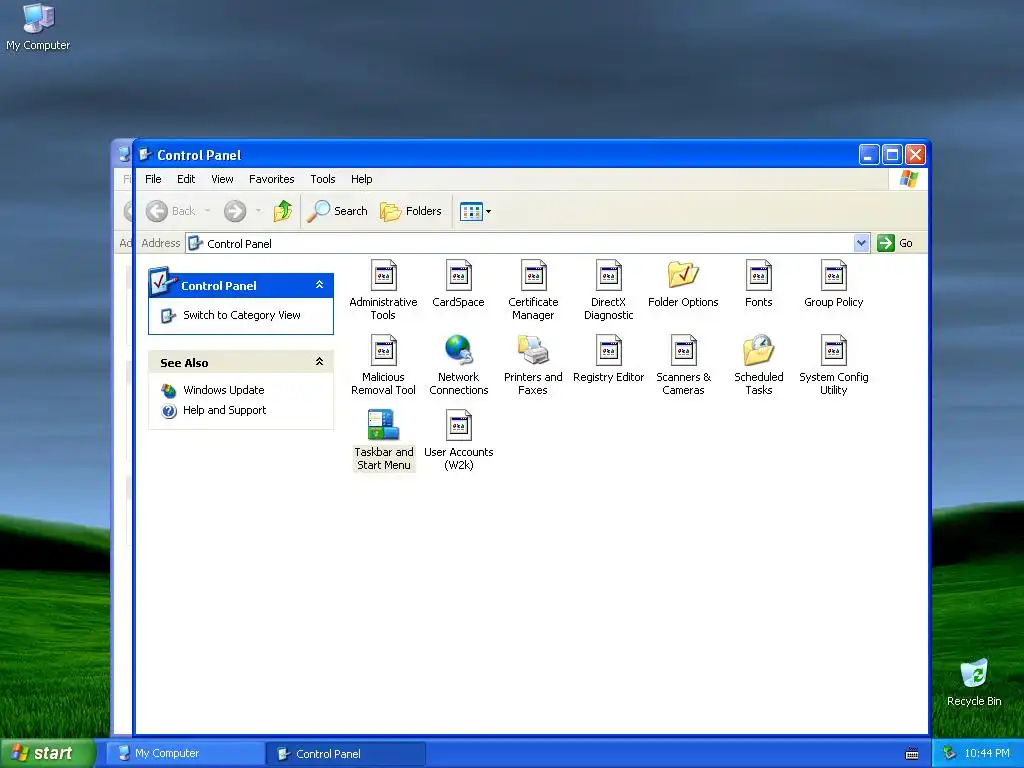Launch Malicious Removal Tool
The height and width of the screenshot is (768, 1024).
[x=383, y=365]
